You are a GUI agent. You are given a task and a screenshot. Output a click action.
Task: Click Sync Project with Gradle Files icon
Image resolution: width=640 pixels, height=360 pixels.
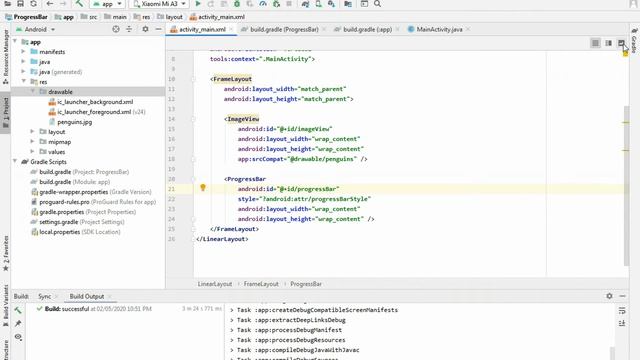point(305,4)
